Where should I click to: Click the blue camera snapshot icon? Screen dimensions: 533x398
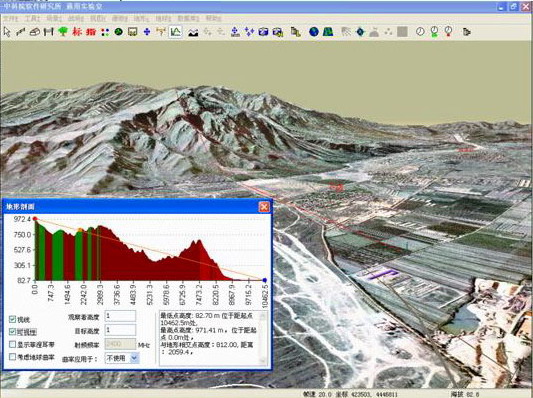263,32
